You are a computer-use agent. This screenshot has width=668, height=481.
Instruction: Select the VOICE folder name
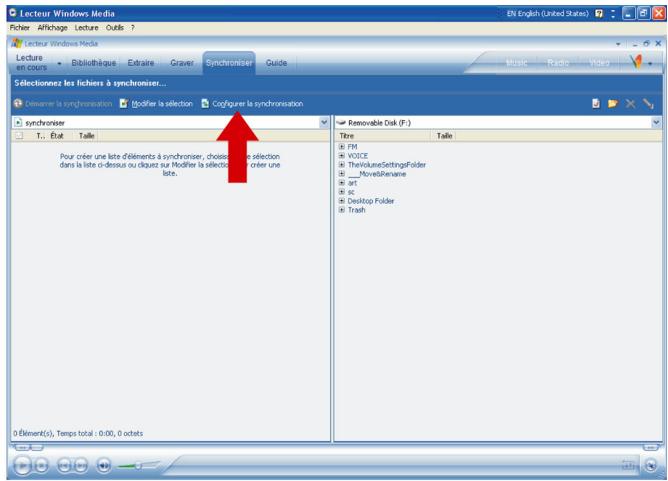tap(357, 156)
